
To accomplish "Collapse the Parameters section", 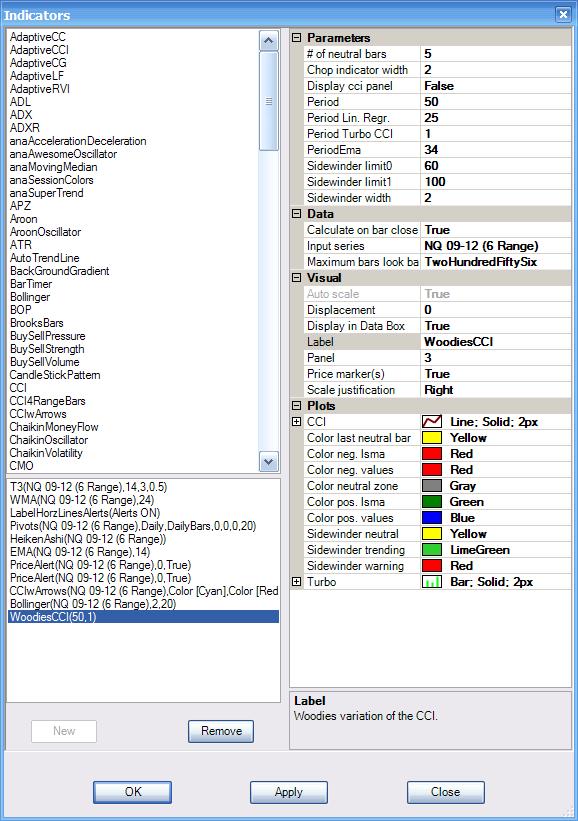I will tap(296, 38).
